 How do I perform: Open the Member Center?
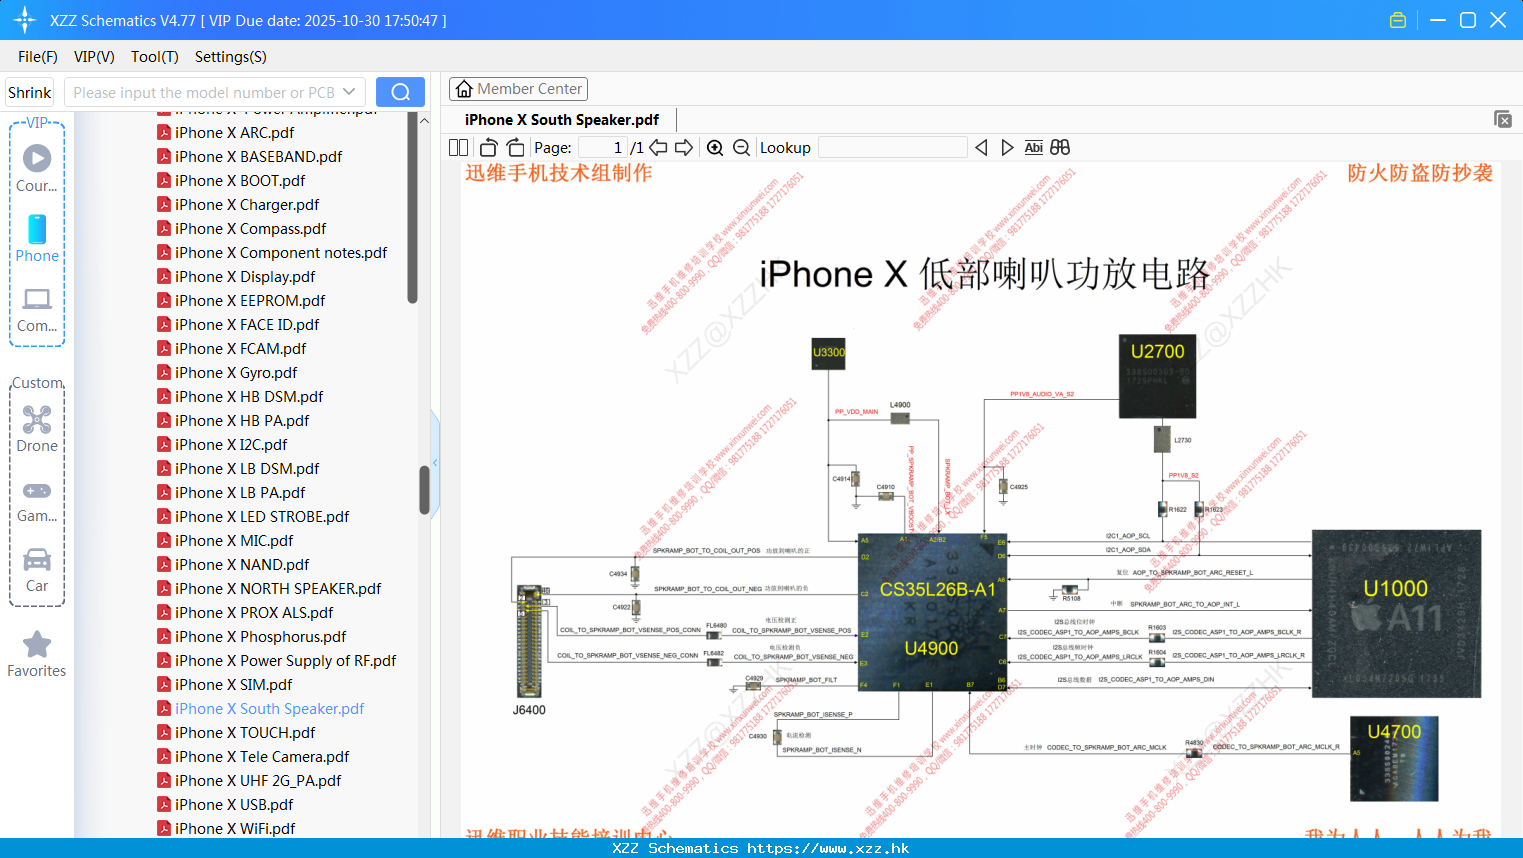click(x=518, y=89)
